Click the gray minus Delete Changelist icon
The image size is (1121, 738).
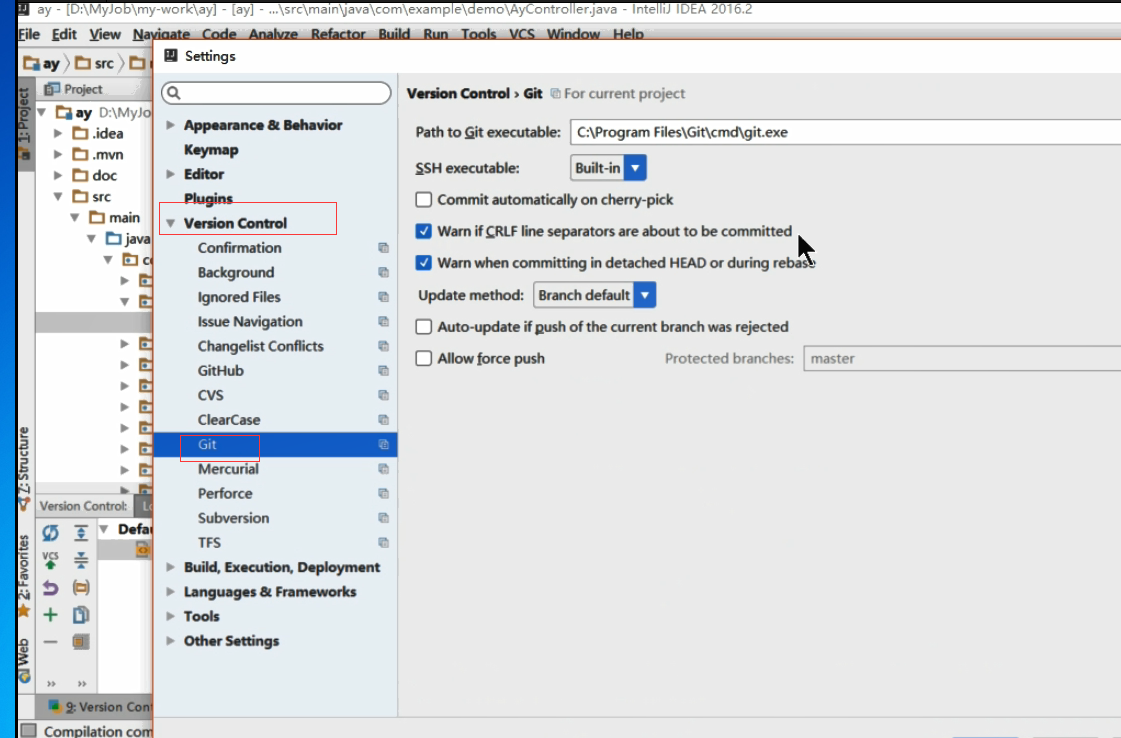(x=50, y=642)
